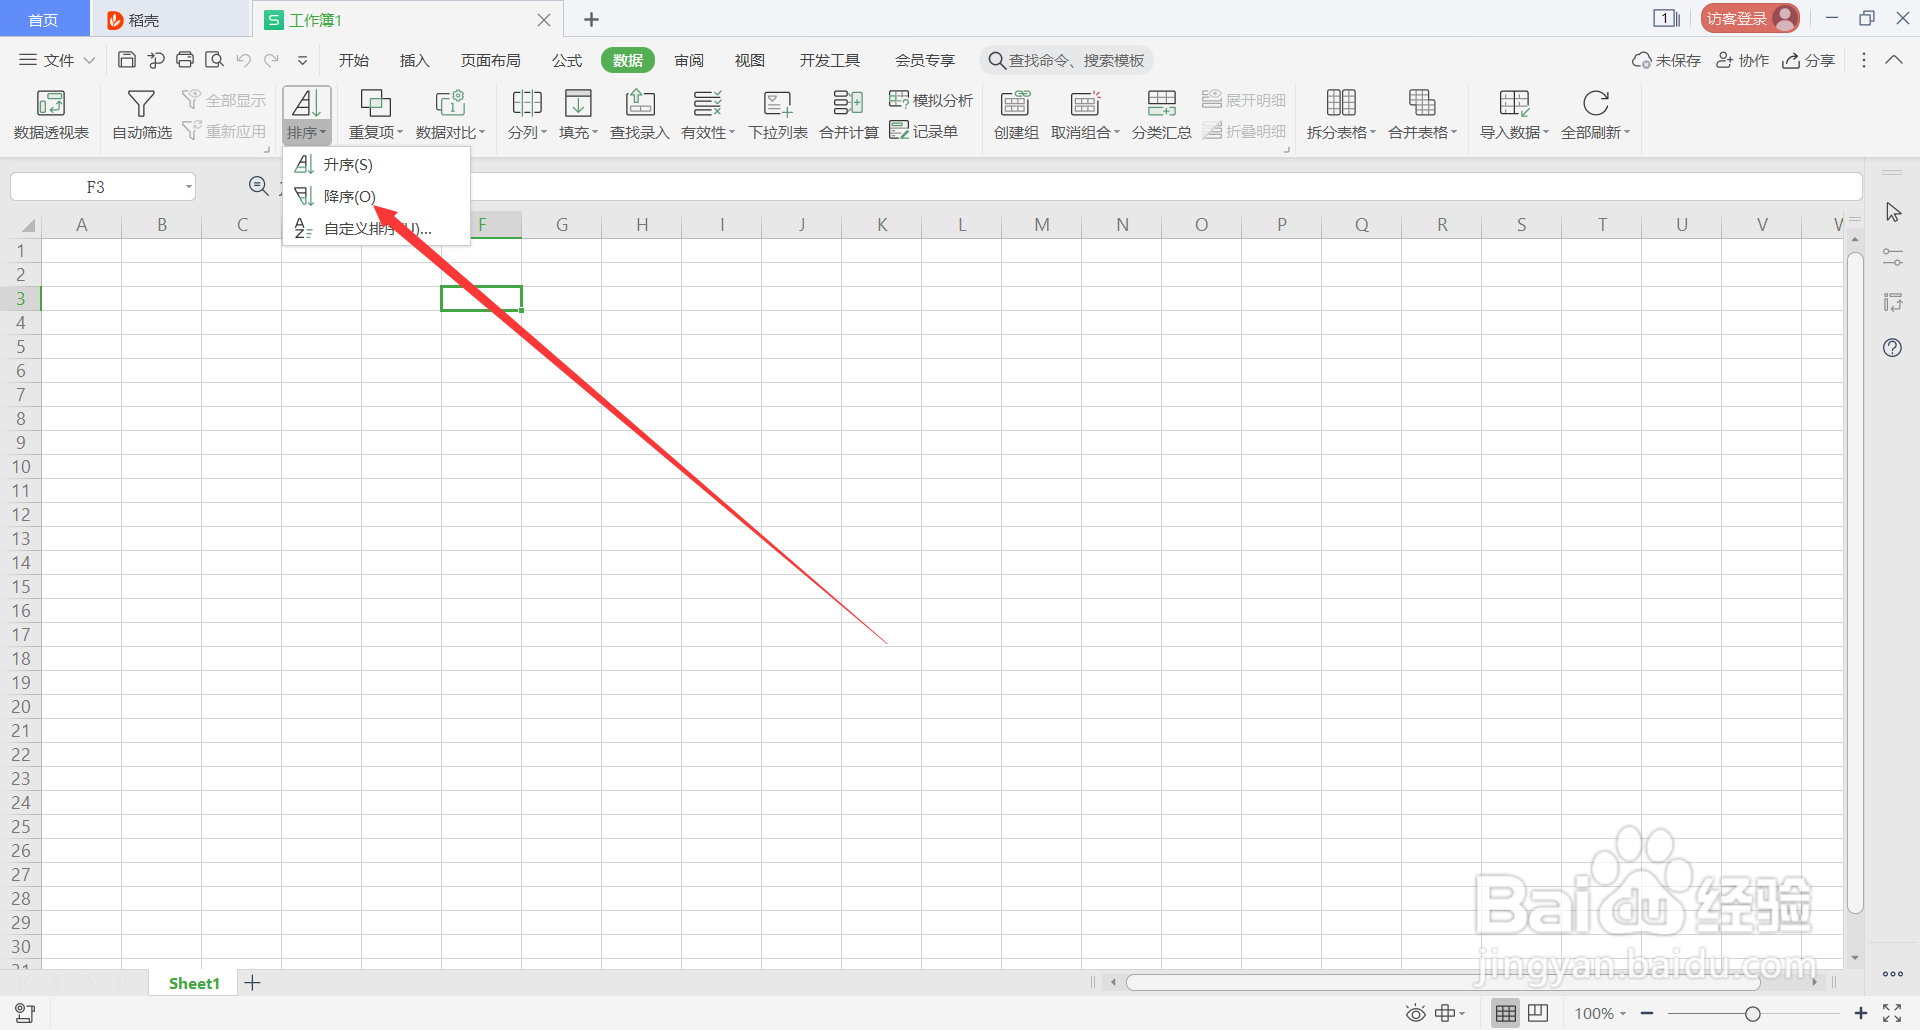
Task: Click the zoom in plus button
Action: coord(1861,1013)
